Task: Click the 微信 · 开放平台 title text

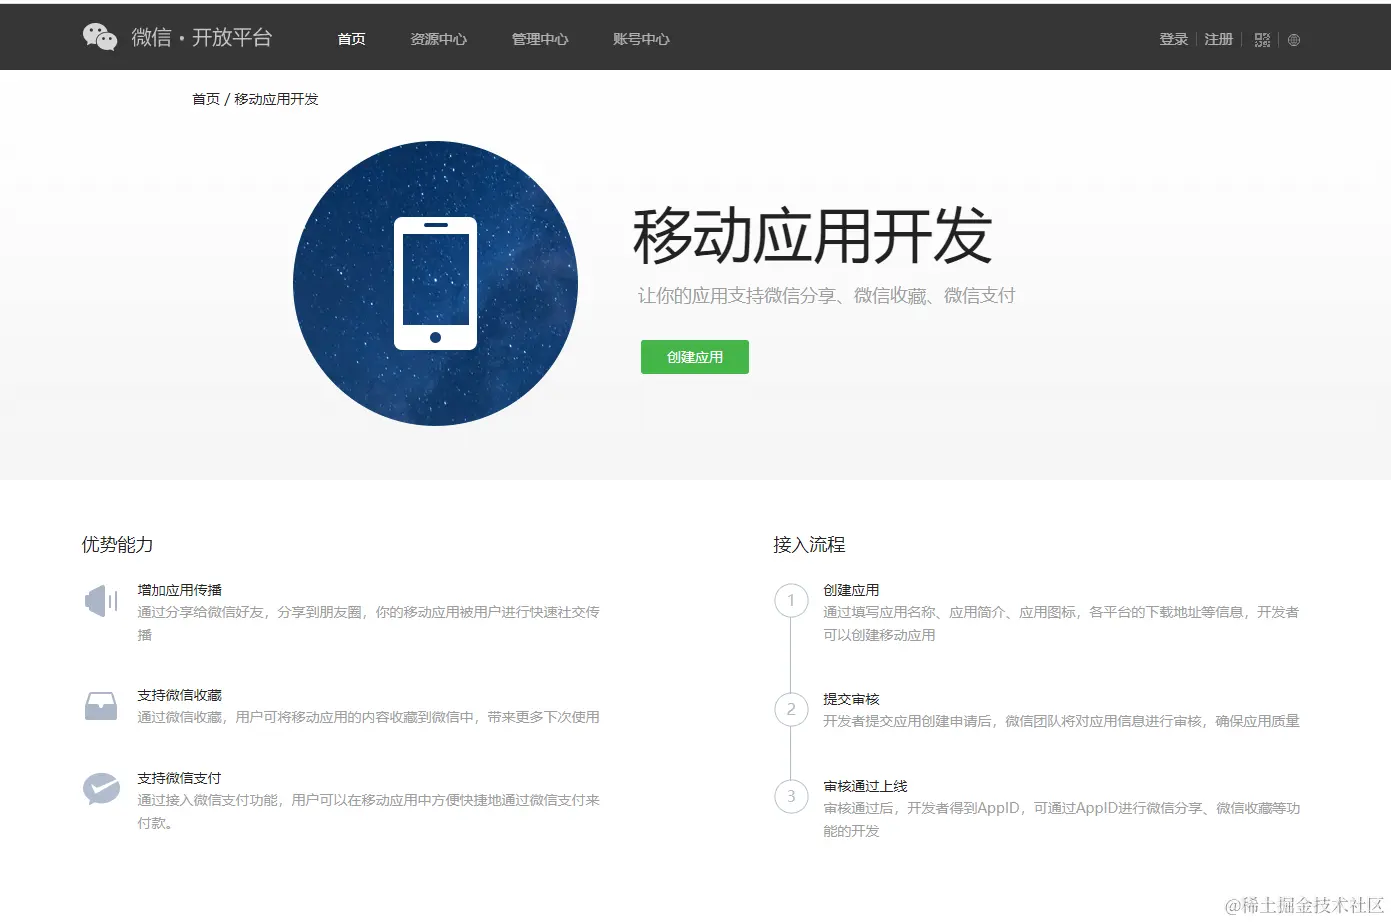Action: coord(202,37)
